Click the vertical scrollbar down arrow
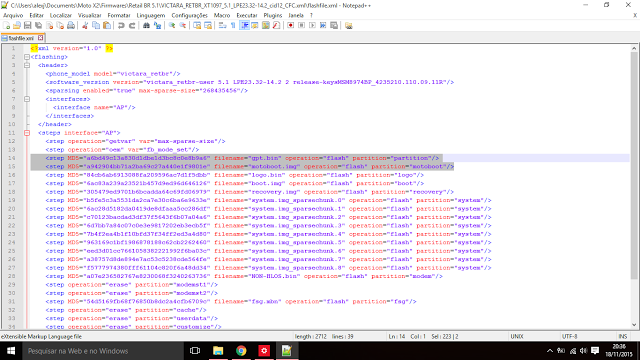Image resolution: width=640 pixels, height=360 pixels. click(x=634, y=325)
